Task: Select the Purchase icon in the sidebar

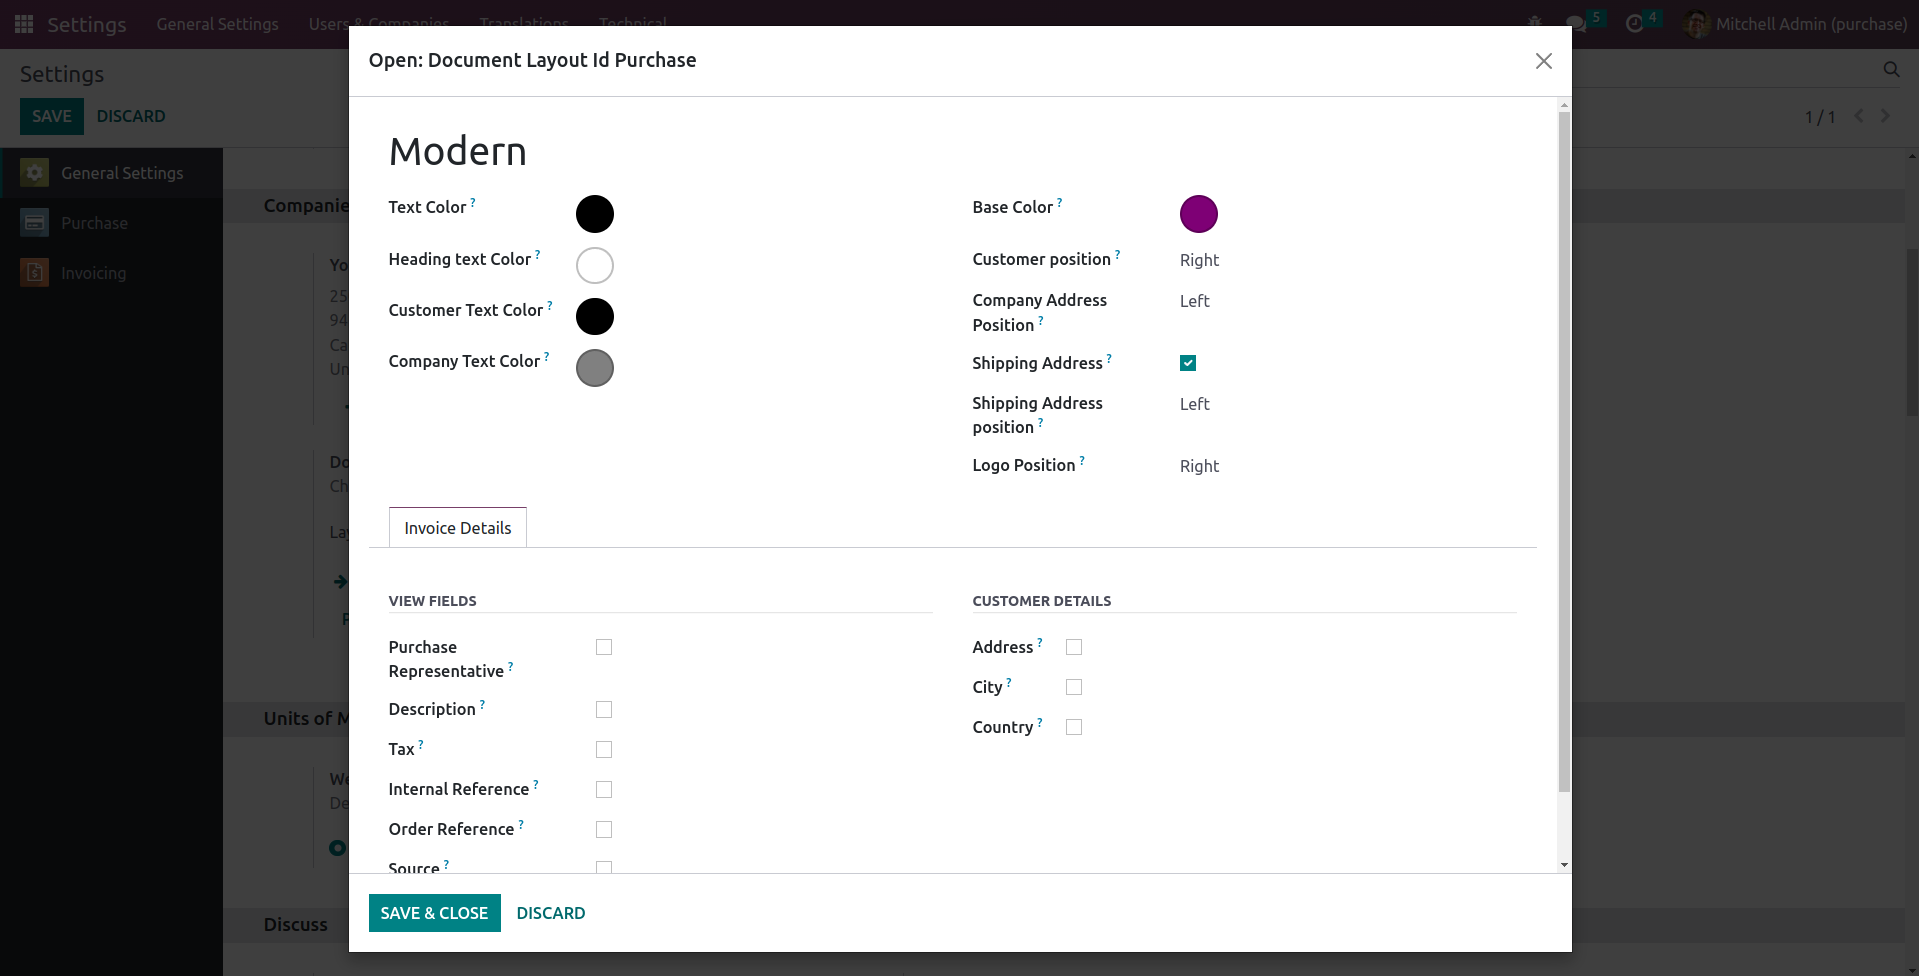Action: [x=35, y=223]
